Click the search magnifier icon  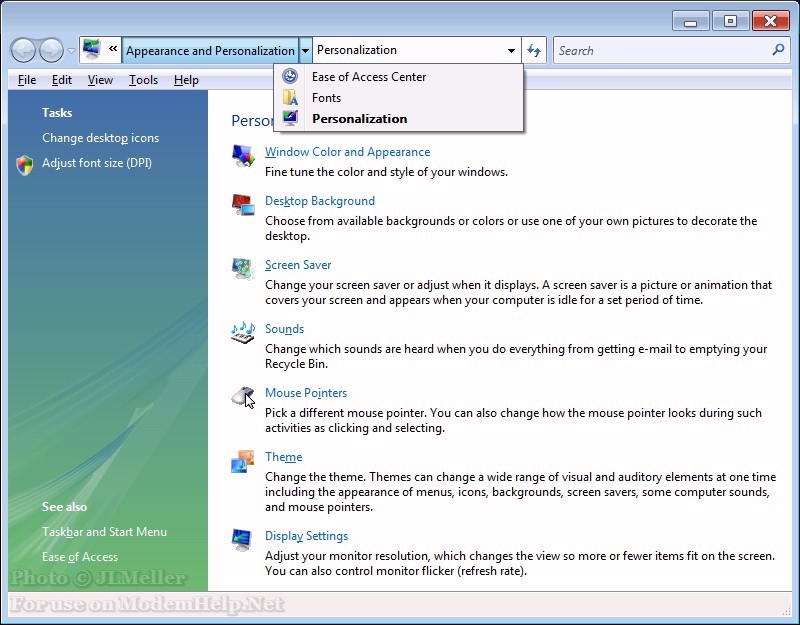click(778, 49)
